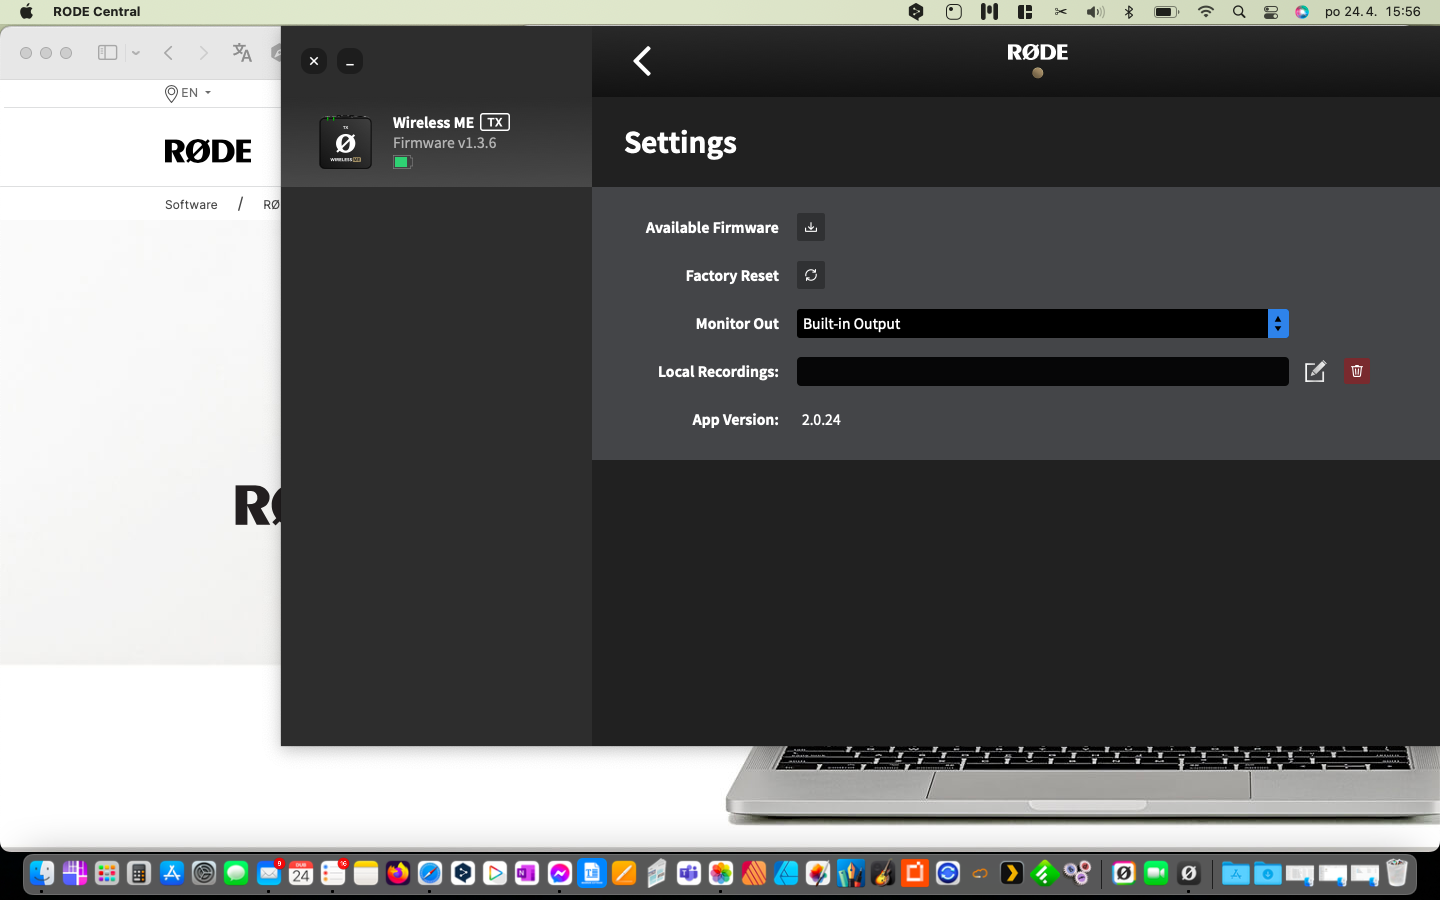This screenshot has width=1440, height=900.
Task: Click the scissors menu bar icon
Action: tap(1060, 12)
